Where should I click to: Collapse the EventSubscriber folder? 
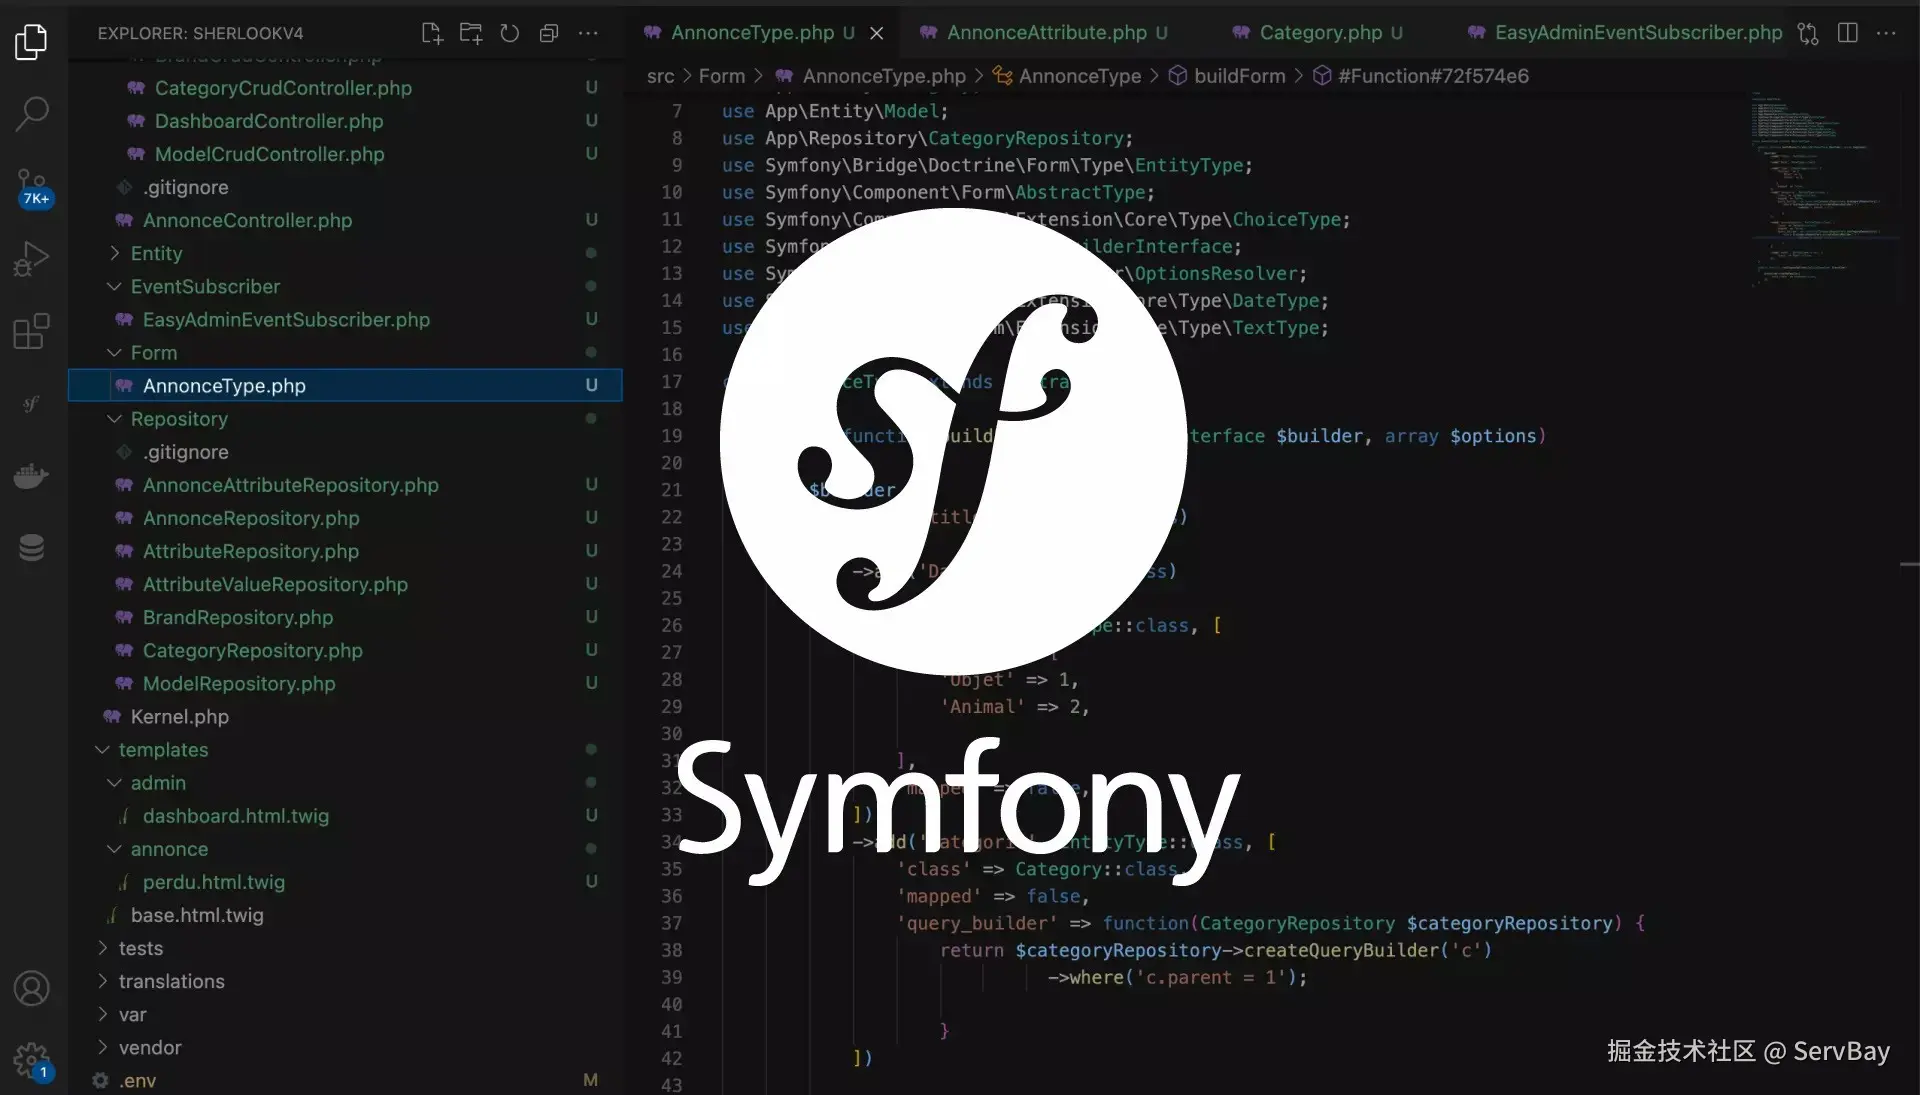pos(205,286)
